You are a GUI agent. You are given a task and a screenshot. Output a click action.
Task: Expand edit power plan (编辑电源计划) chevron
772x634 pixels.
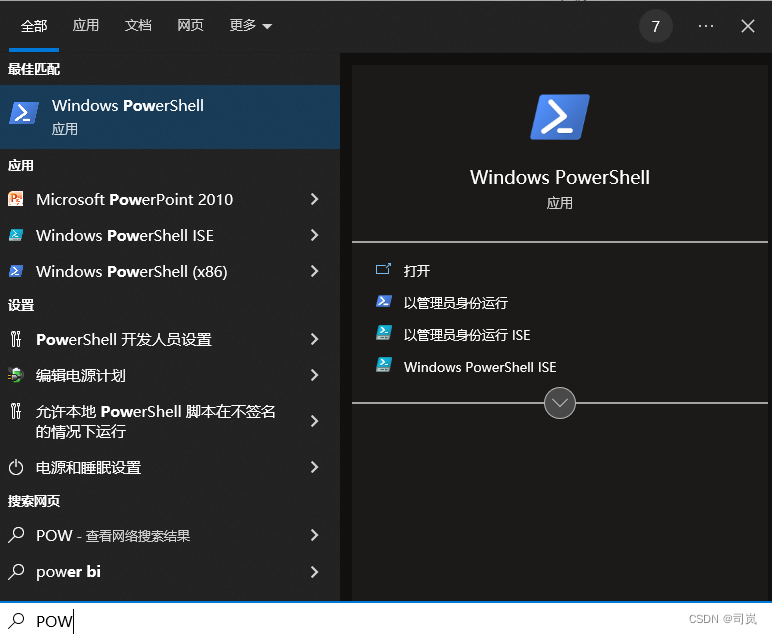coord(314,375)
